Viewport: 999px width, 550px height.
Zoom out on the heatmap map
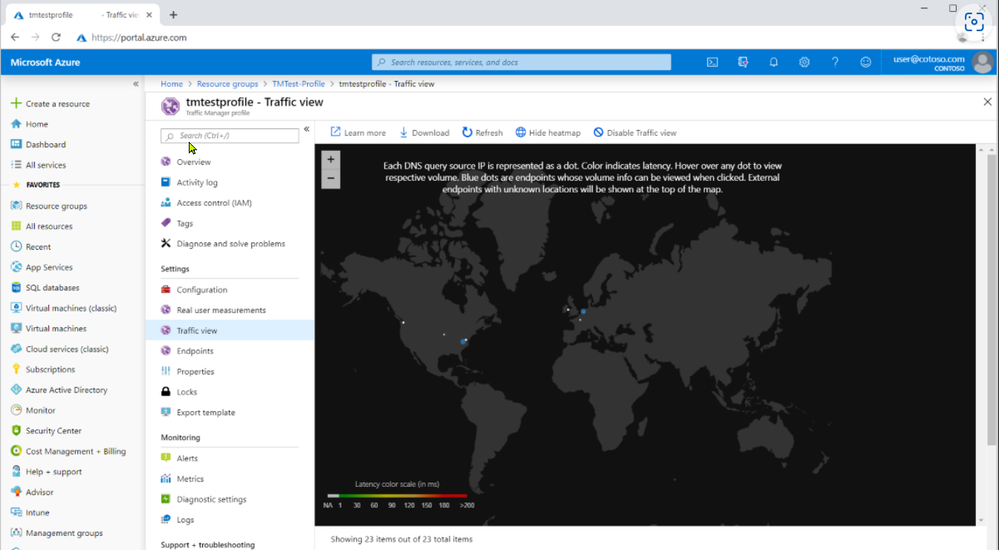[331, 178]
